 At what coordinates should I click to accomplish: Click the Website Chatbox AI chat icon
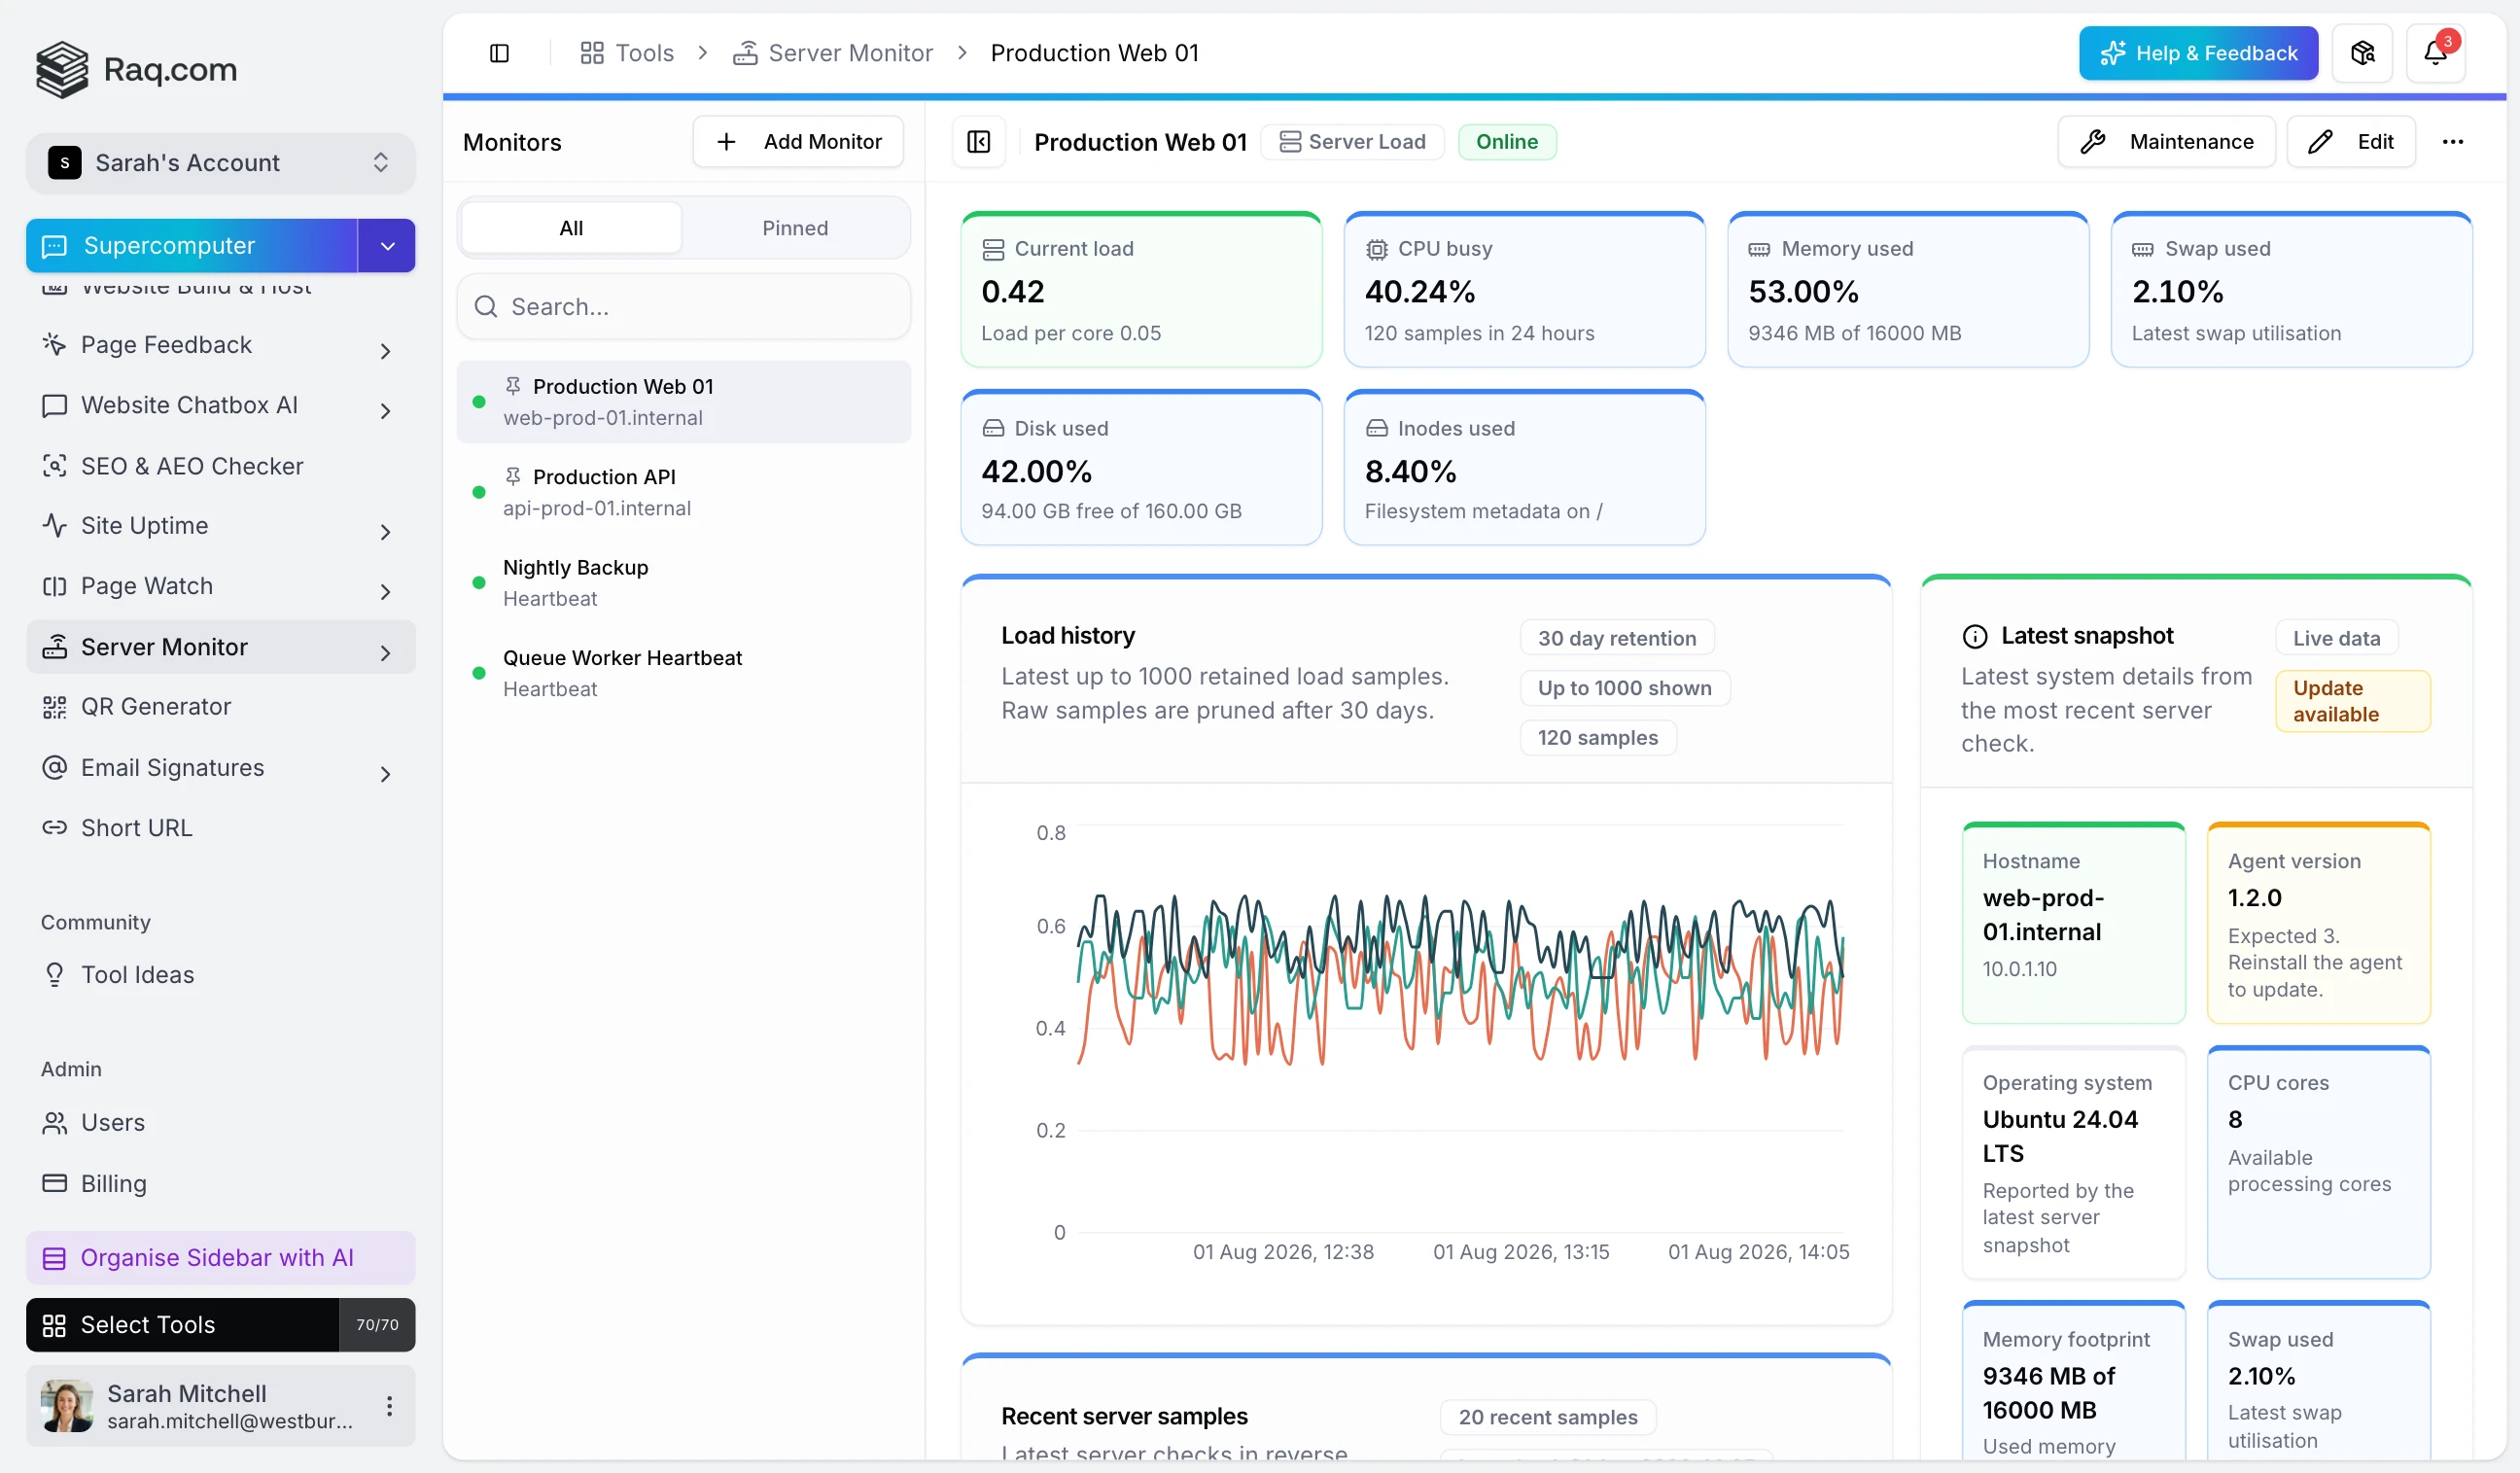(x=54, y=405)
